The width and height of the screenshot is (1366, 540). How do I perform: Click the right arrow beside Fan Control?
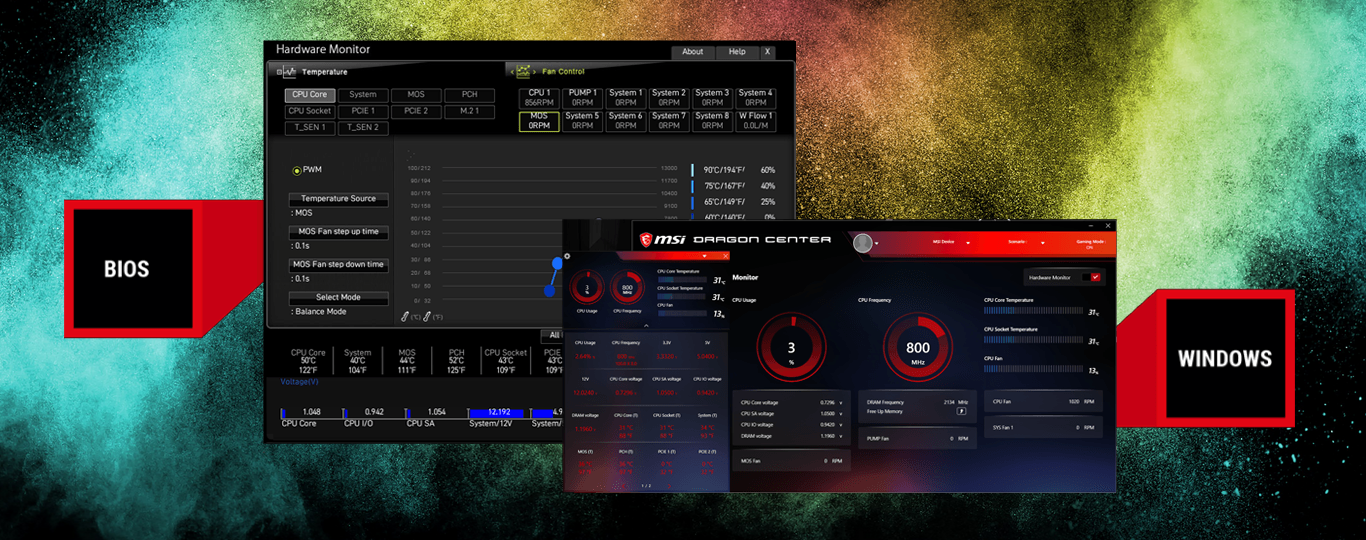[535, 72]
